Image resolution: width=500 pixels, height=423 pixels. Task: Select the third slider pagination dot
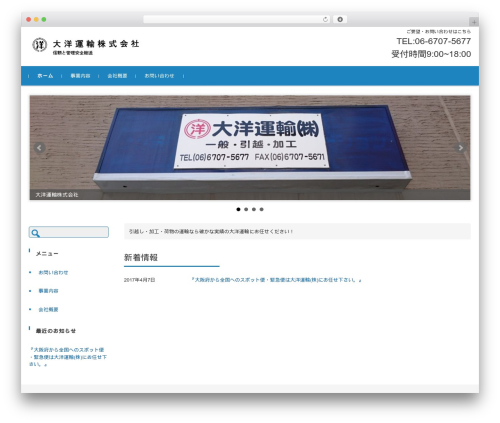[x=254, y=209]
